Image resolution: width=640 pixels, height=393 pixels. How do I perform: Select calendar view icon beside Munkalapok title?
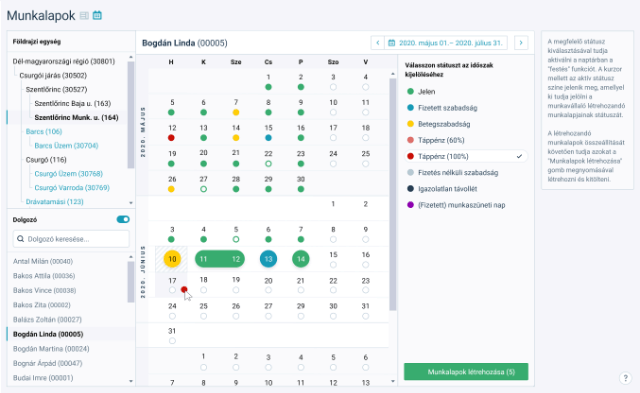[x=97, y=16]
